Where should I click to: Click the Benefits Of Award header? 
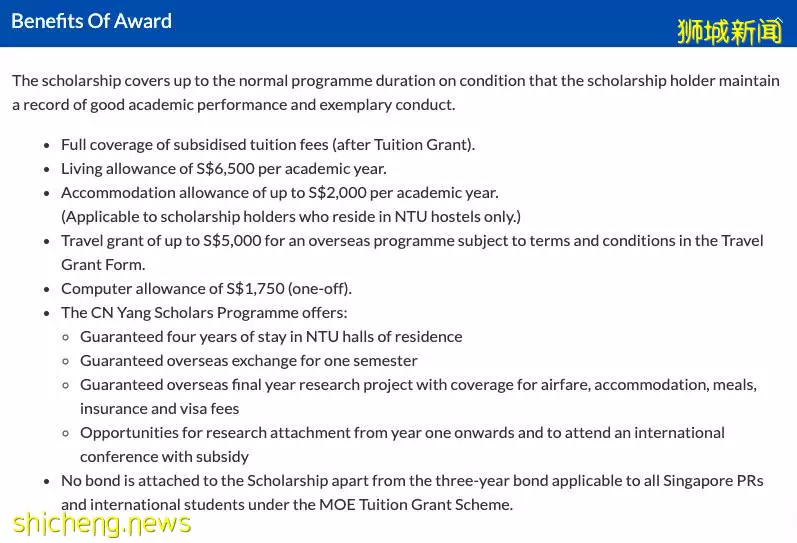pos(91,21)
